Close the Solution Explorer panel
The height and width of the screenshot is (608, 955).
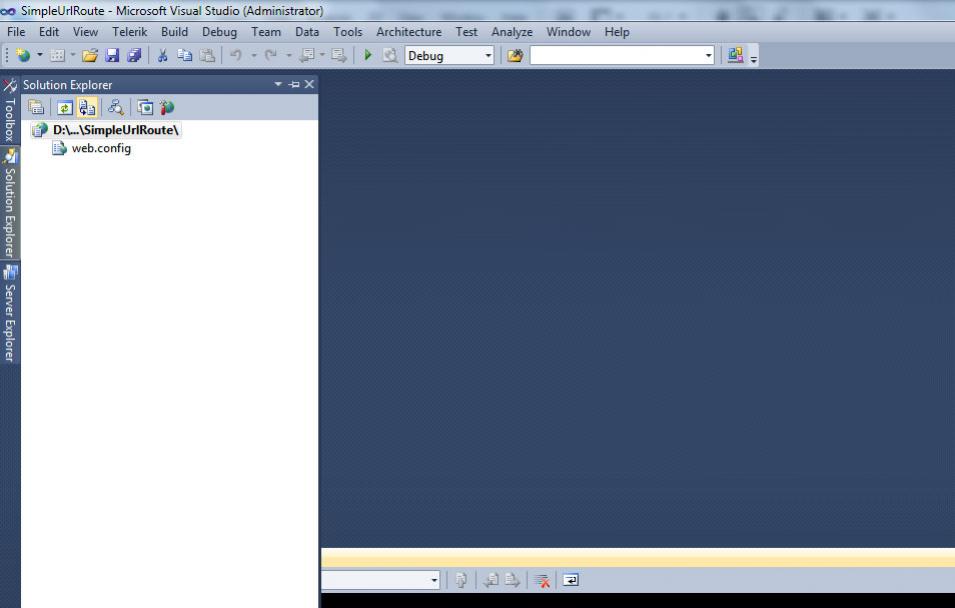pyautogui.click(x=309, y=84)
